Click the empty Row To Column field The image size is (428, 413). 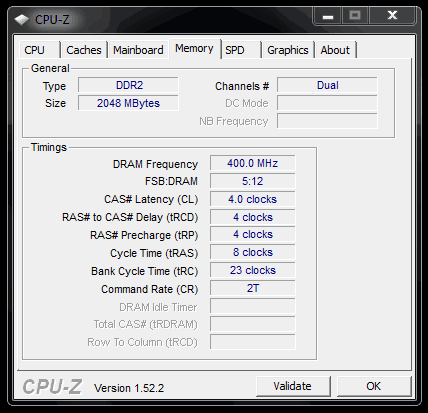(x=253, y=342)
